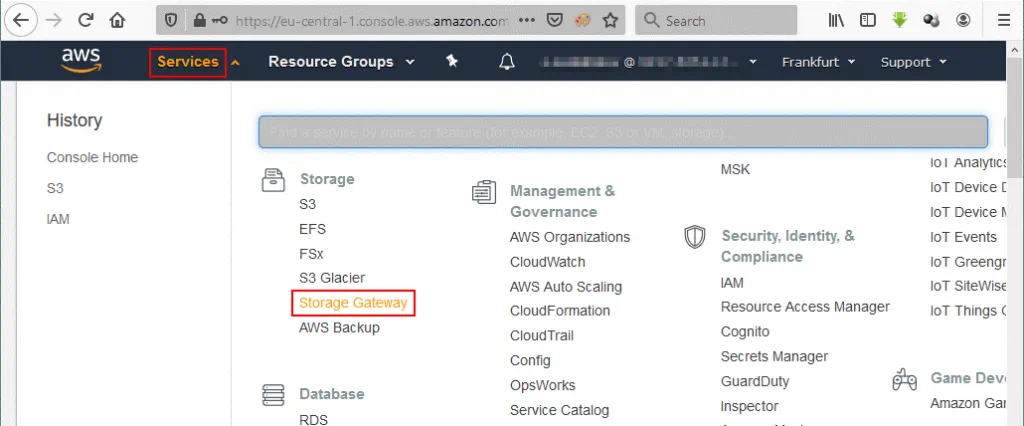Open Console Home from History
The image size is (1024, 426).
(92, 158)
